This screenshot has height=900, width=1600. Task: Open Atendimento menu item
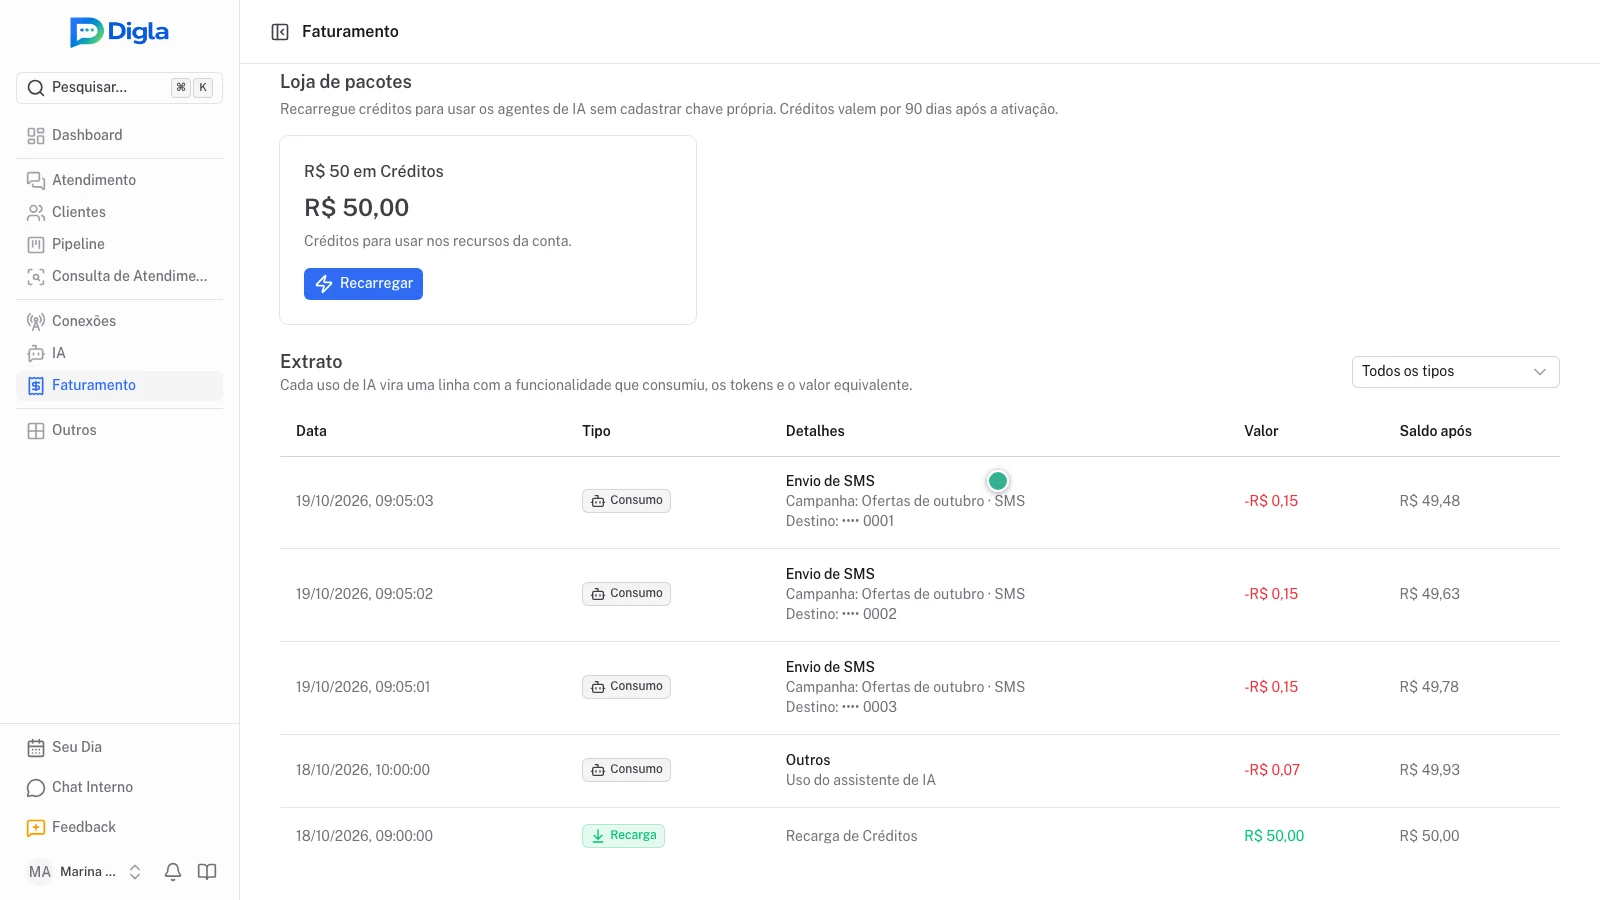point(119,180)
